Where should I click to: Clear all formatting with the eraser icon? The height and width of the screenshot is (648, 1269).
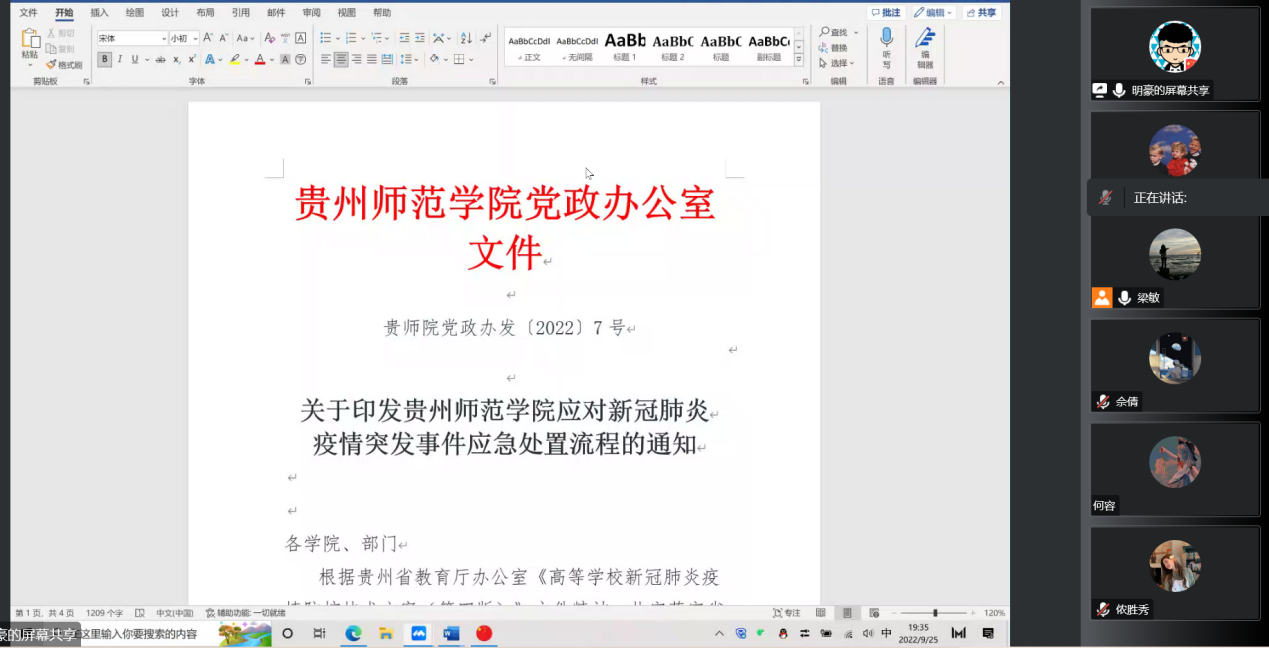271,38
